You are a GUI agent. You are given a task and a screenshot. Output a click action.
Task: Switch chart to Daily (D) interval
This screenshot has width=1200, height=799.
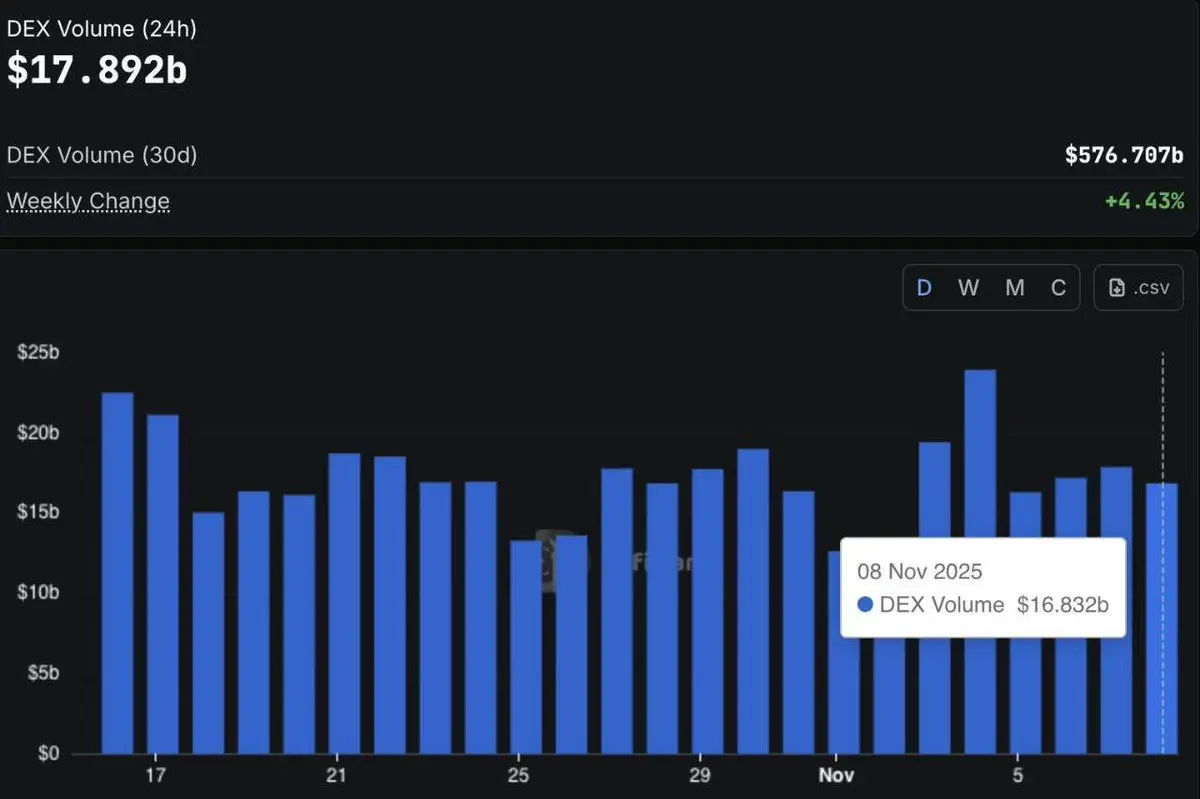(x=924, y=288)
